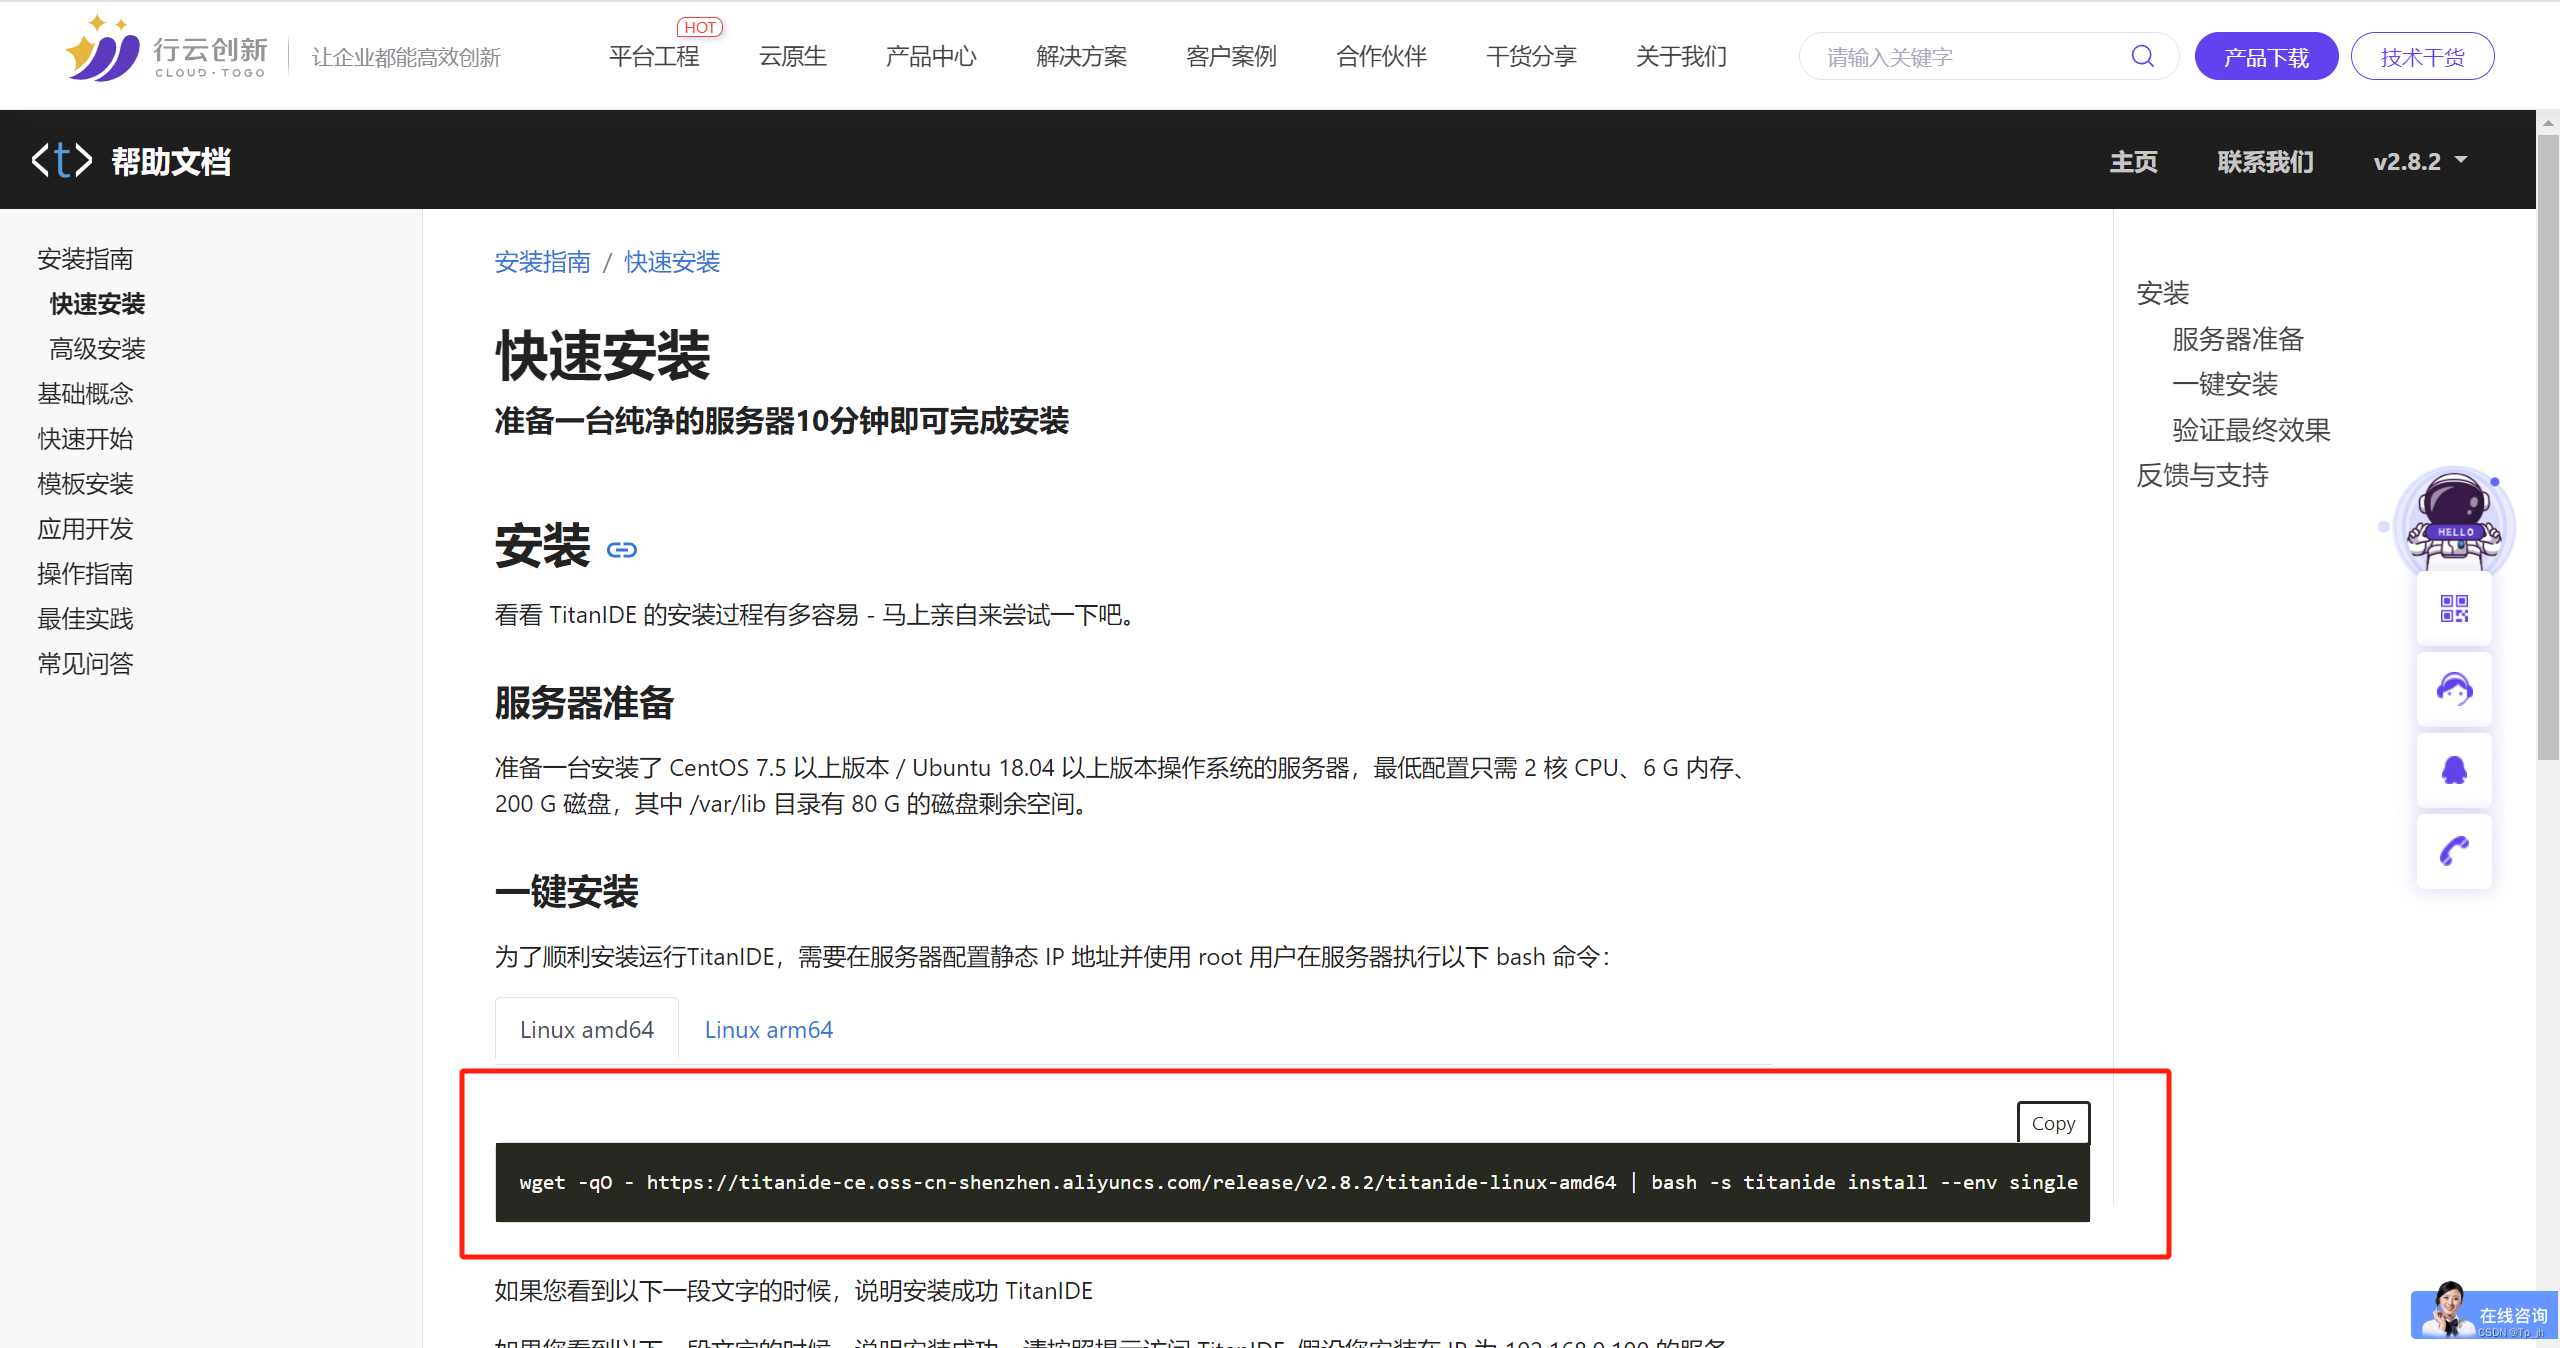The width and height of the screenshot is (2560, 1348).
Task: Click the 快速安装 breadcrumb link
Action: click(x=672, y=262)
